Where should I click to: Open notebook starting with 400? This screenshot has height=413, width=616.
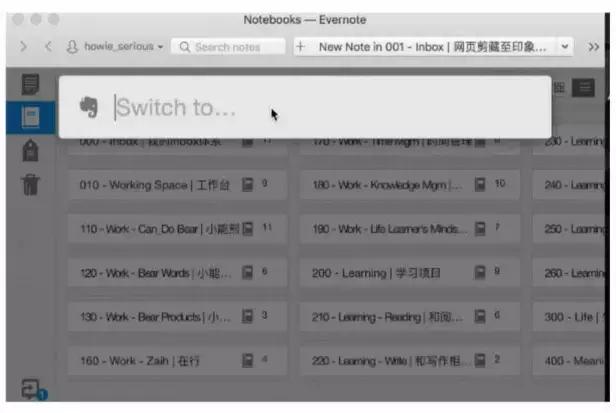point(569,360)
